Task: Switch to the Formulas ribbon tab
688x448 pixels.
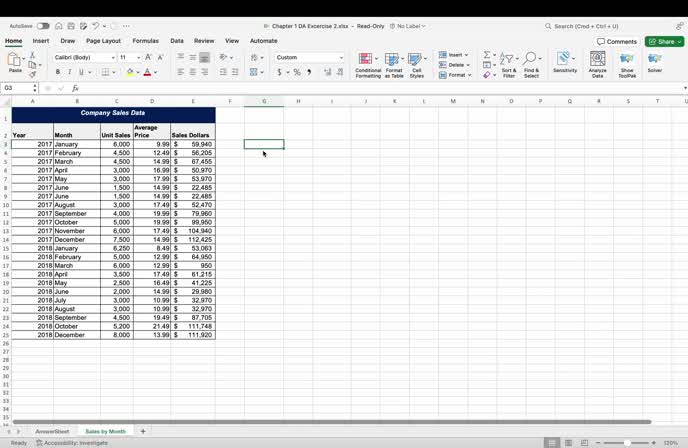Action: [145, 41]
